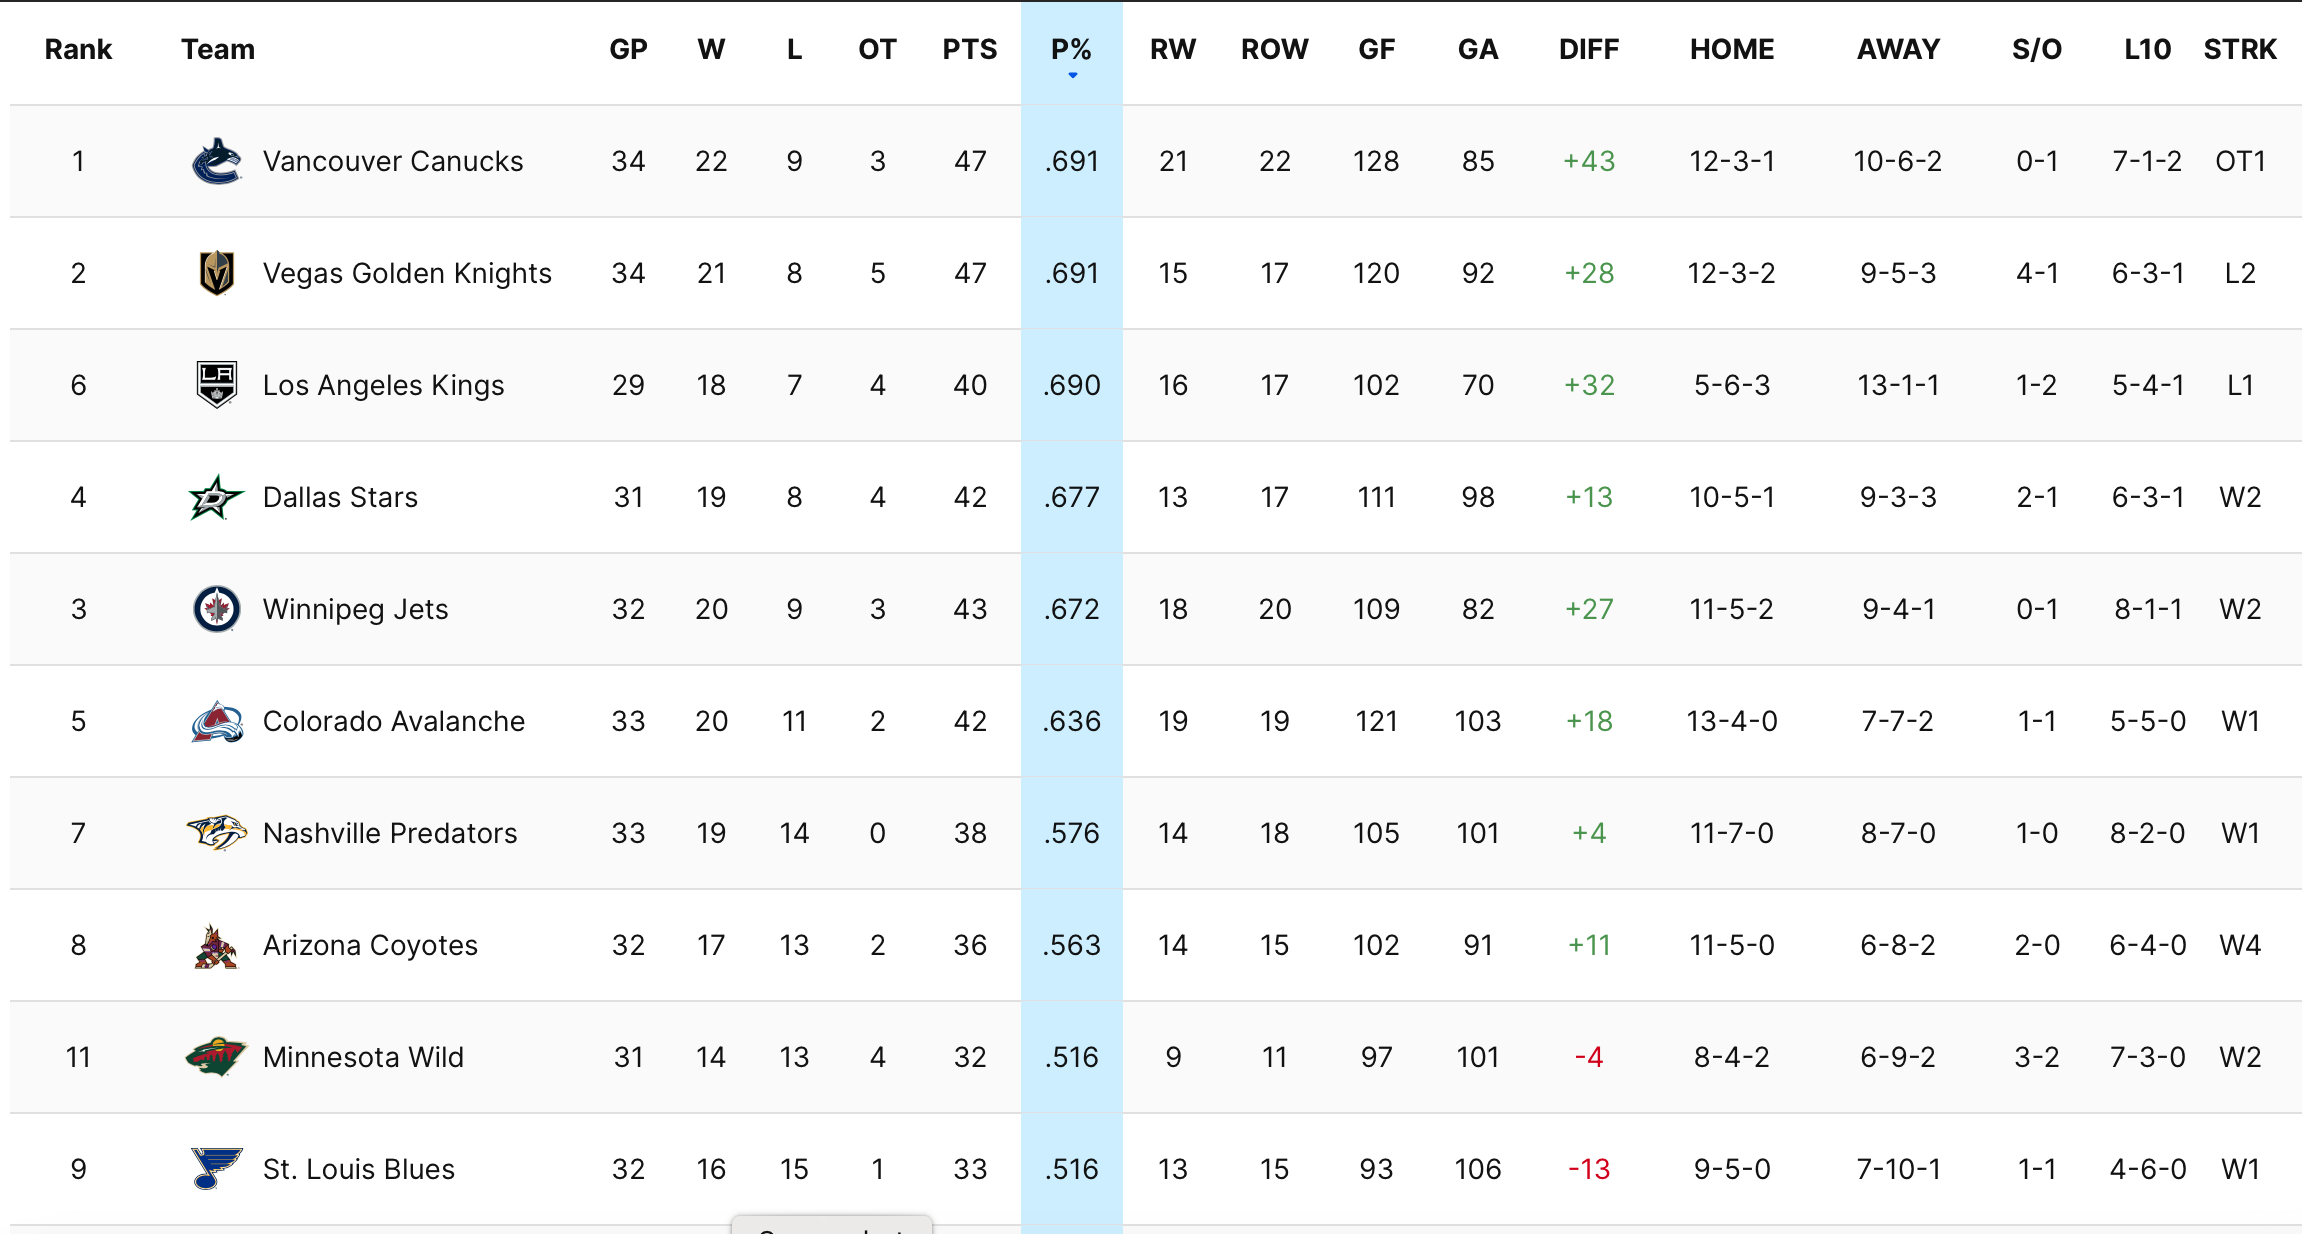
Task: Toggle sort on the P% column header
Action: [1071, 50]
